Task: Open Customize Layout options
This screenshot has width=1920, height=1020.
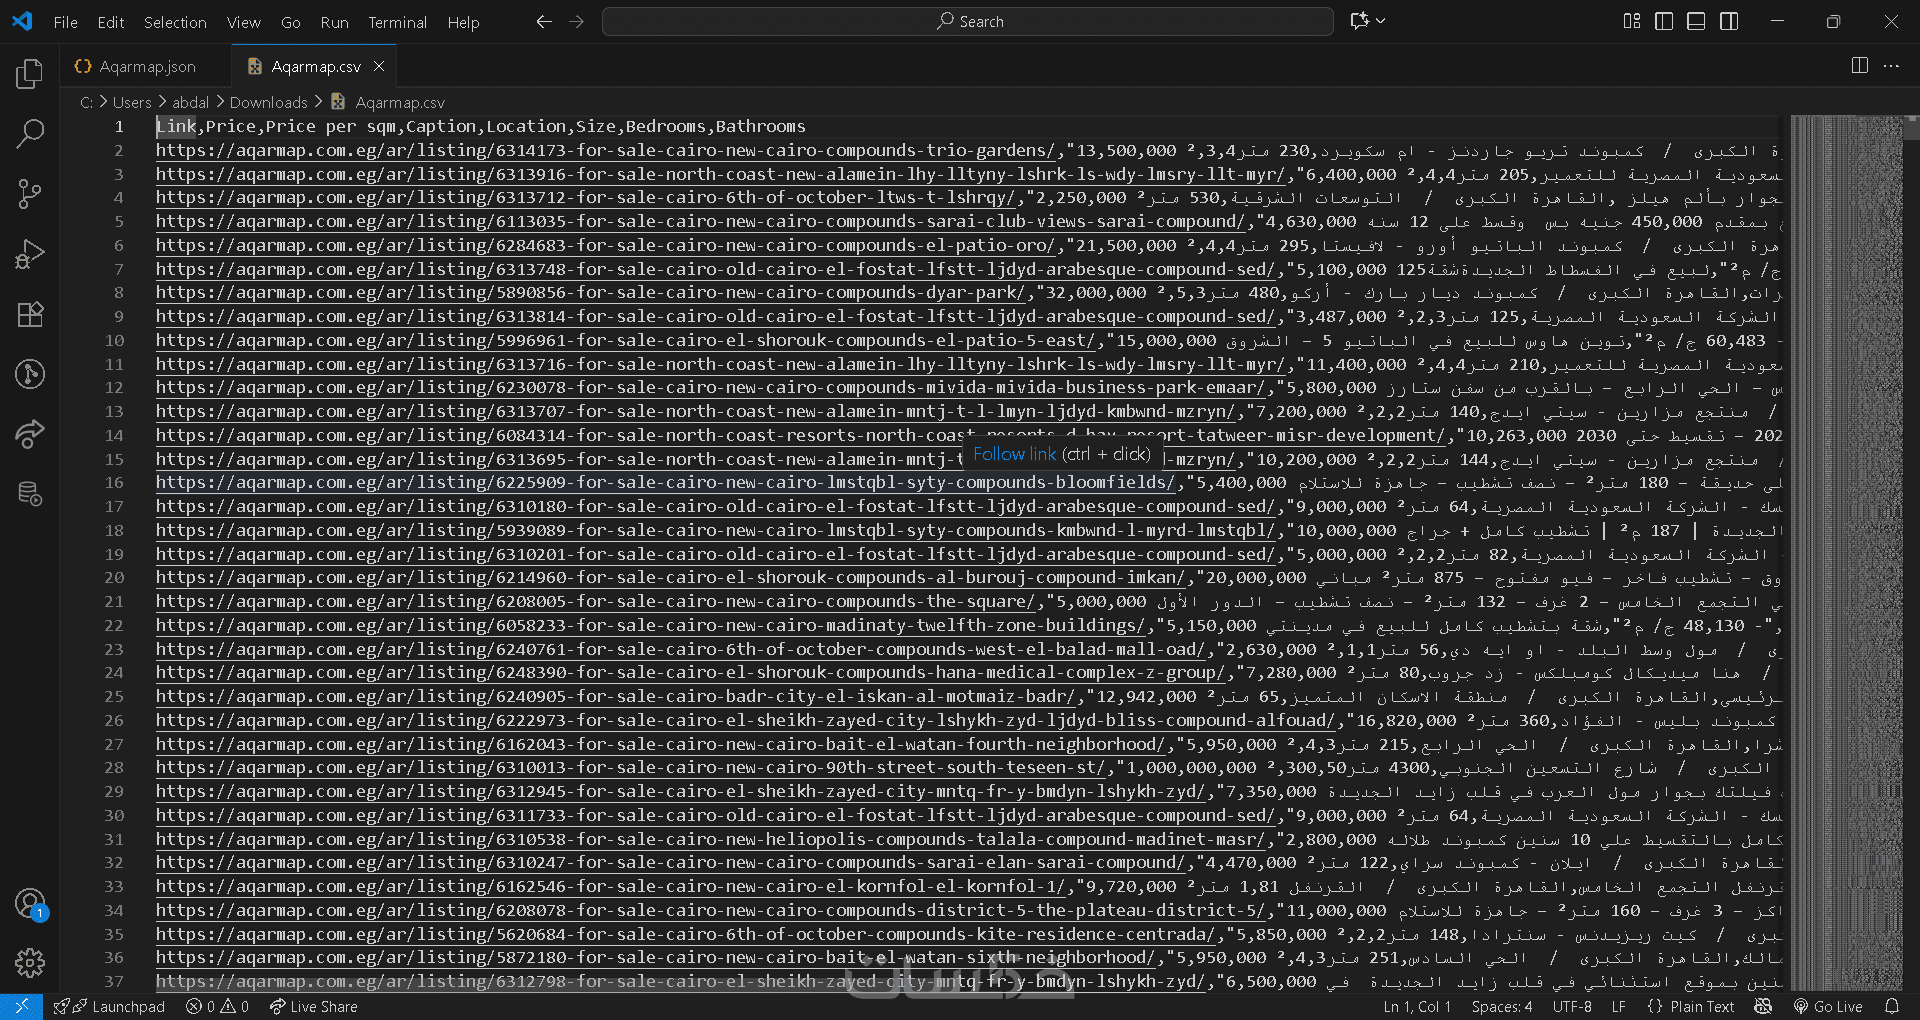Action: point(1632,21)
